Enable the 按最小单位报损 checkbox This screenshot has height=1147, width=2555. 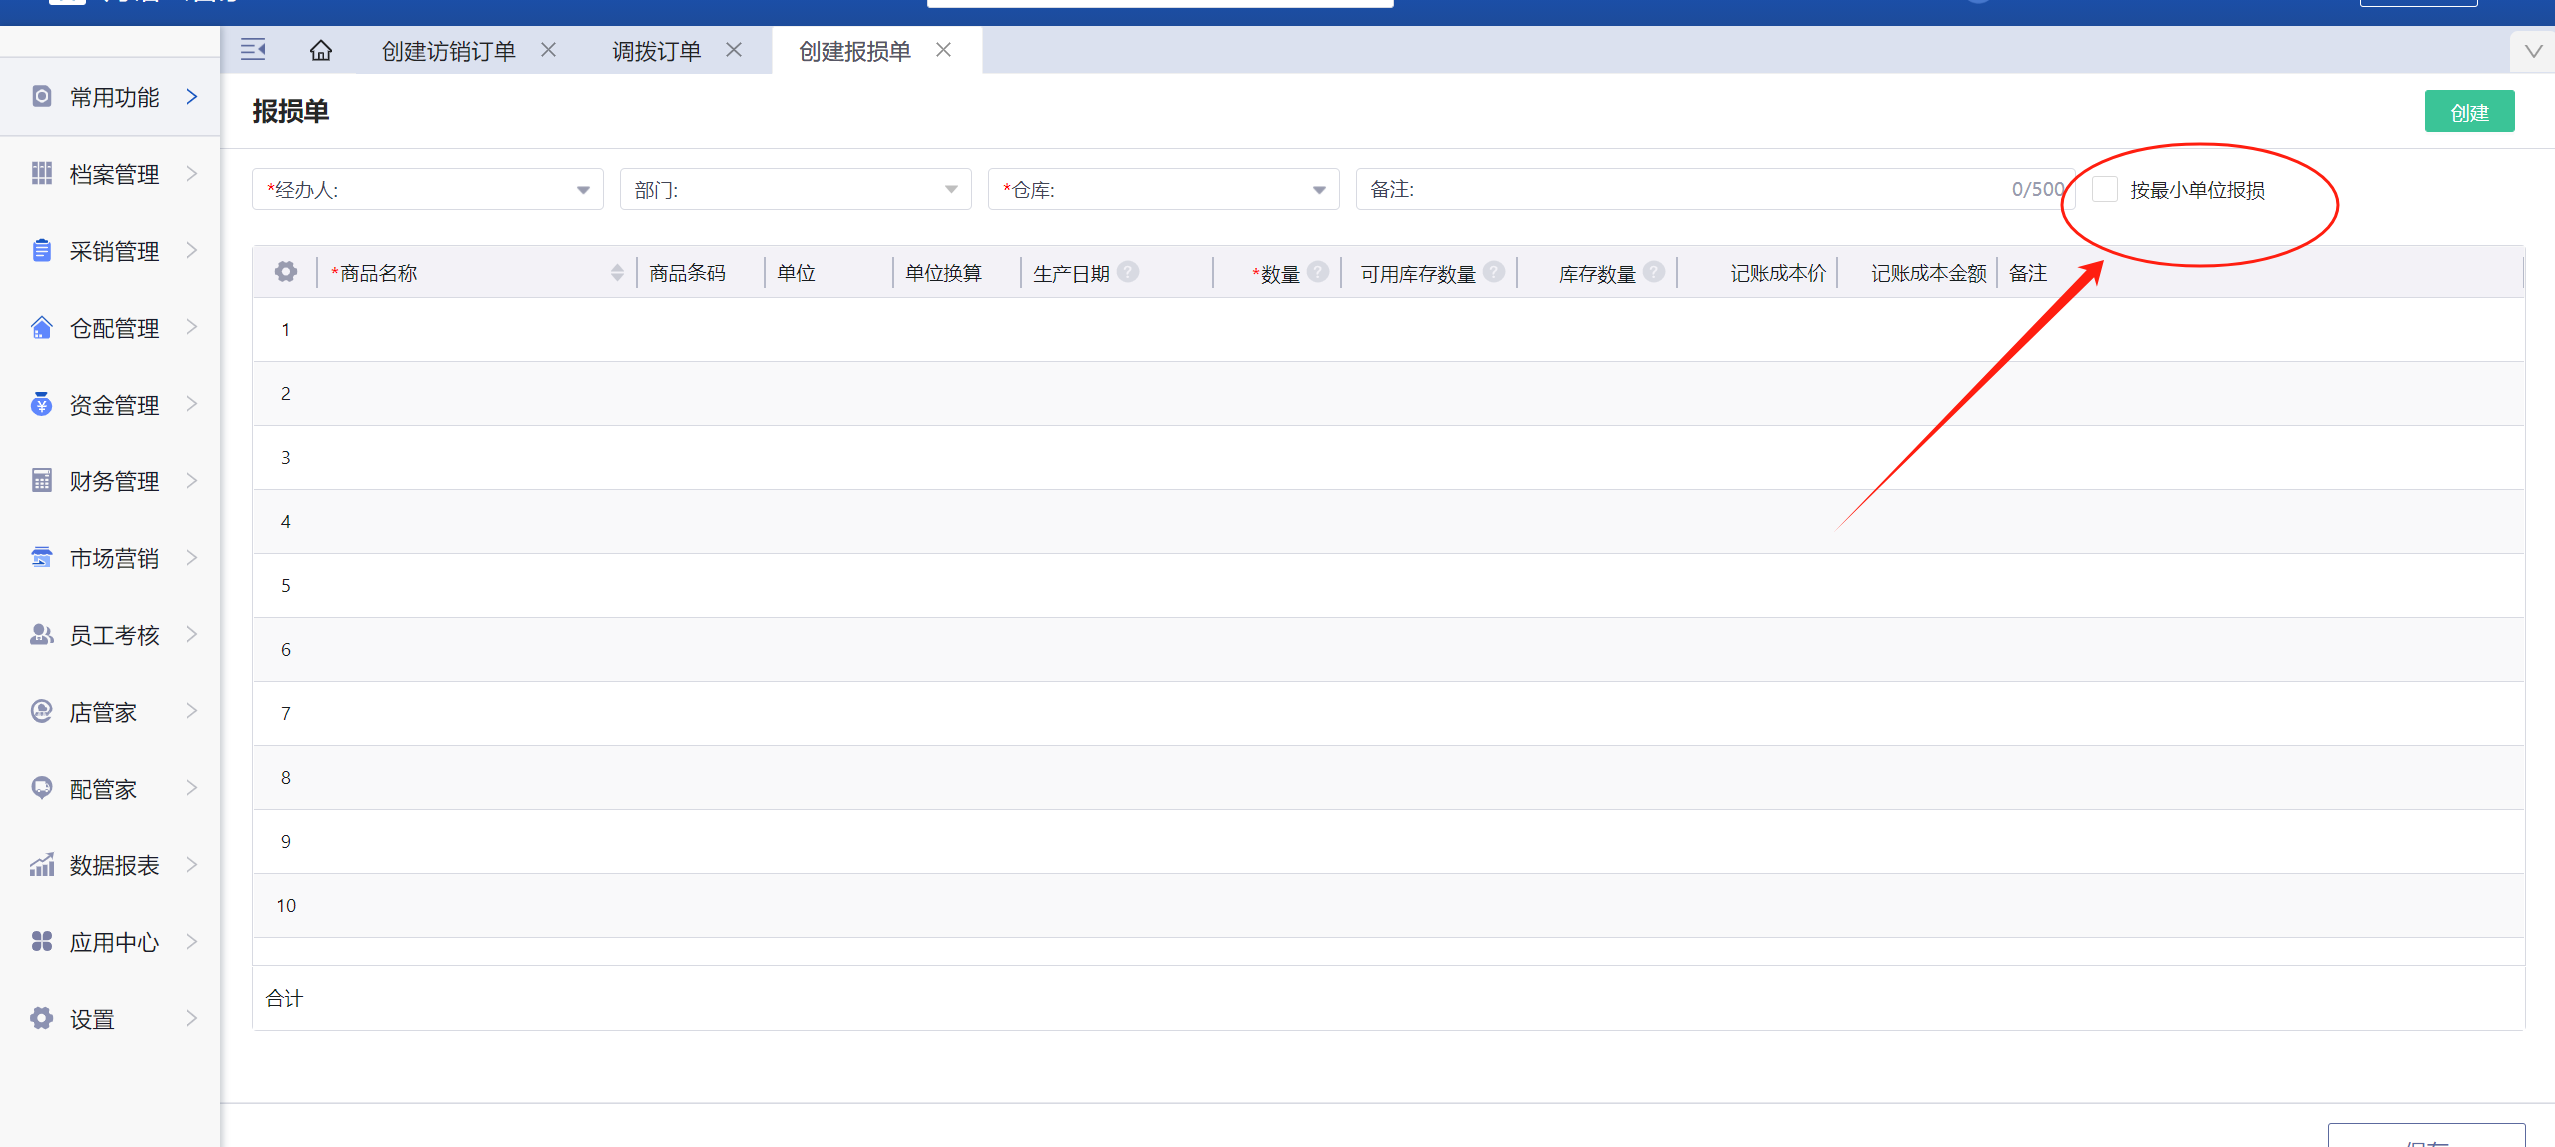point(2105,190)
